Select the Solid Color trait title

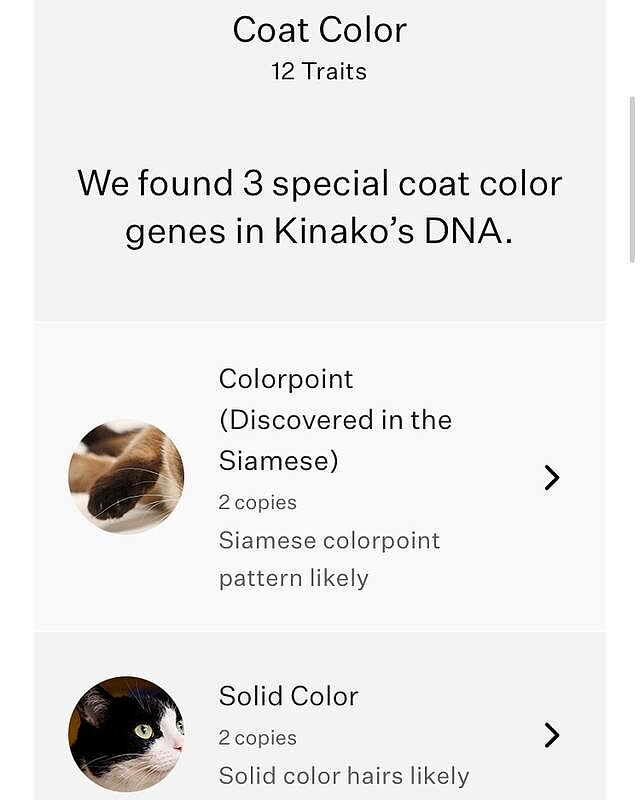pos(288,696)
